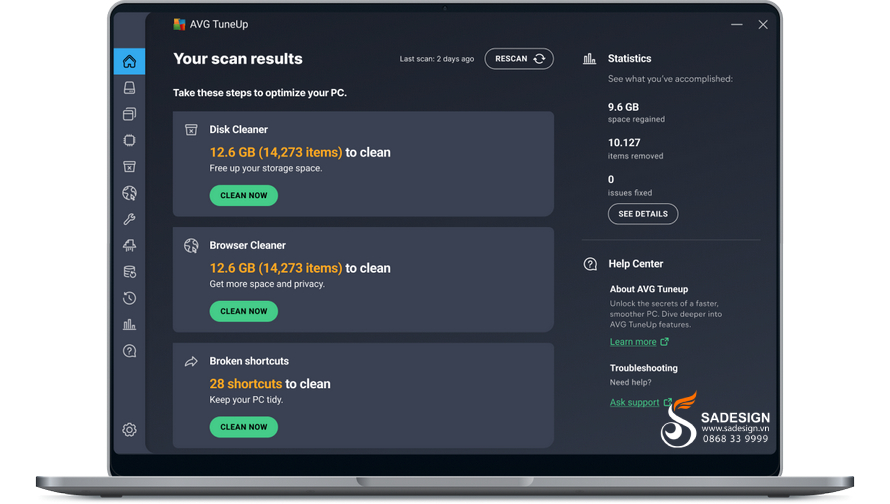
Task: Click the external link icon beside Ask support
Action: click(x=668, y=402)
